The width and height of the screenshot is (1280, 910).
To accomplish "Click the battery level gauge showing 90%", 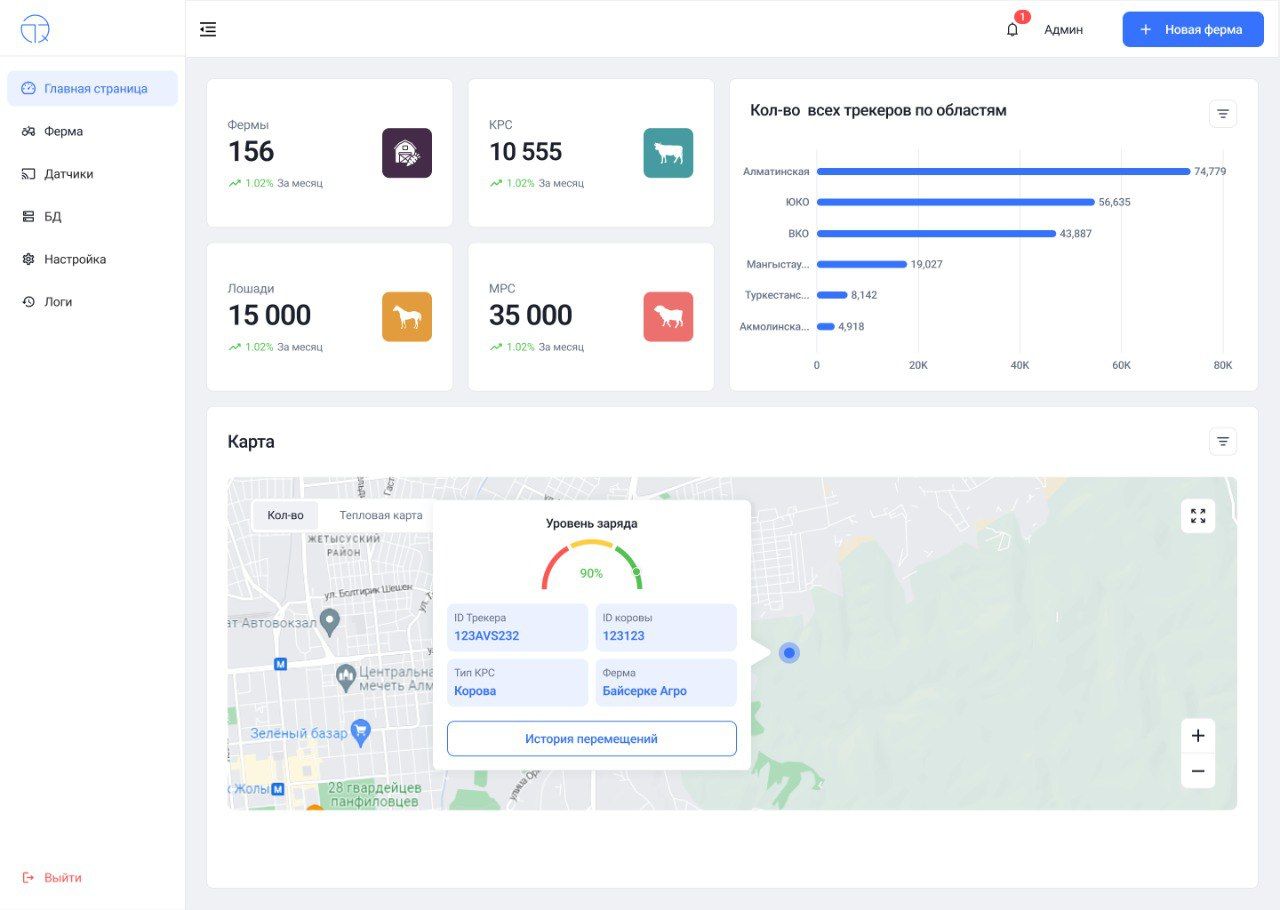I will [591, 565].
